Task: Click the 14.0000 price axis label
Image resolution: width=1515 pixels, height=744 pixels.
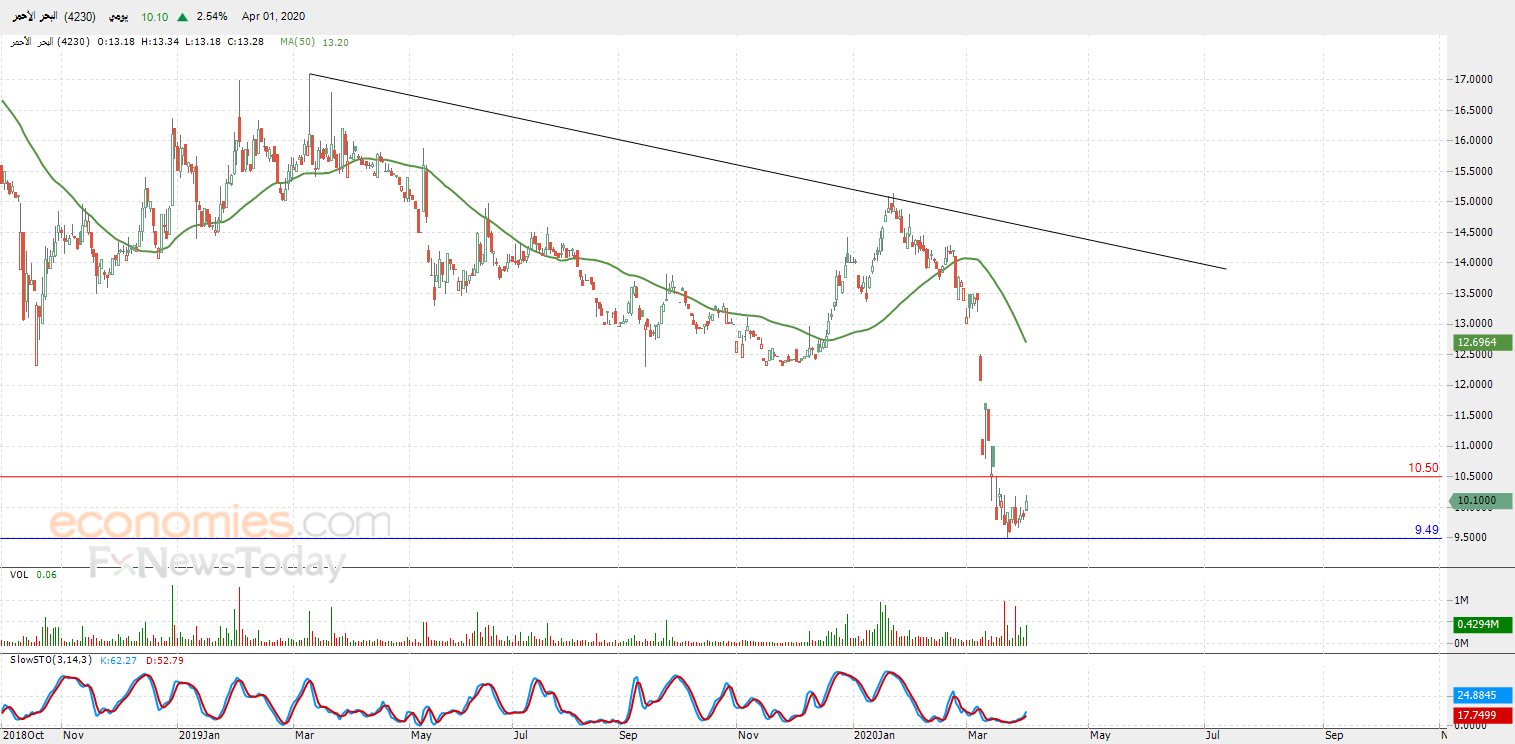Action: click(1473, 262)
